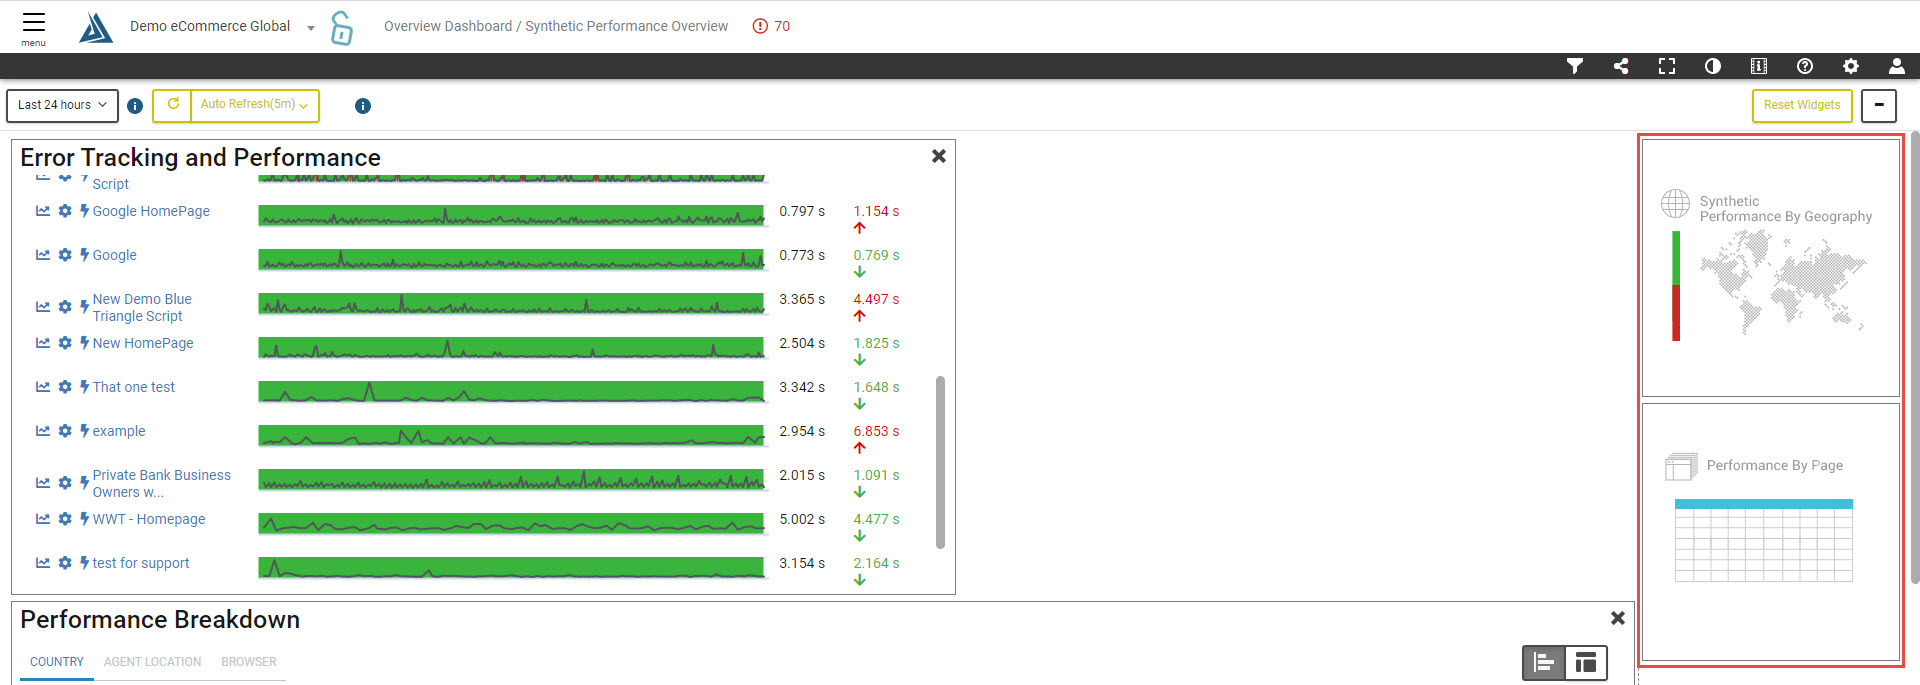The image size is (1920, 685).
Task: Open chart icon for Google HomePage row
Action: pyautogui.click(x=43, y=211)
